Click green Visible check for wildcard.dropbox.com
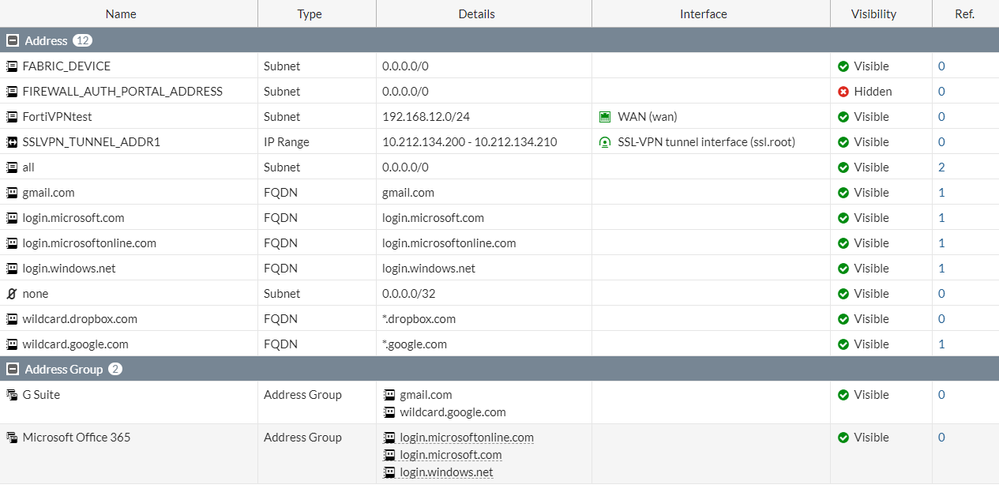This screenshot has height=485, width=999. click(843, 319)
